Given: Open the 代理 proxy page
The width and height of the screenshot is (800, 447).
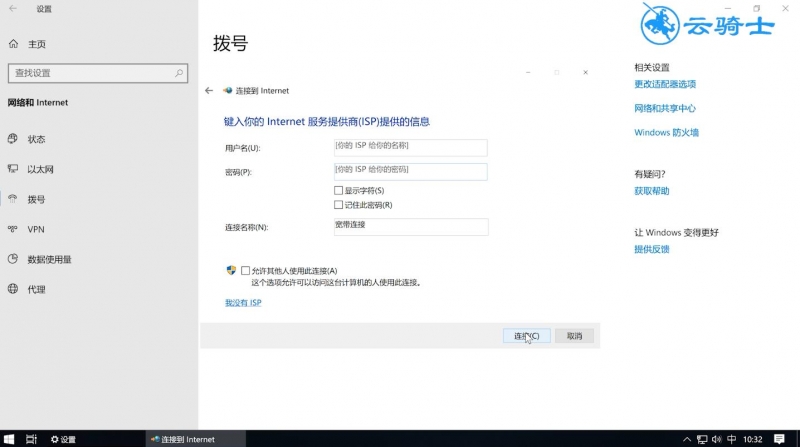Looking at the screenshot, I should 36,290.
